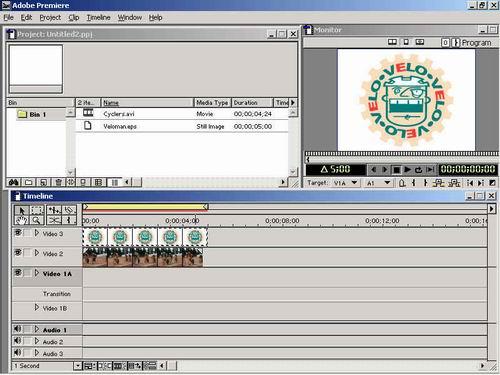Expand the Video 1A track triangle

coord(37,273)
